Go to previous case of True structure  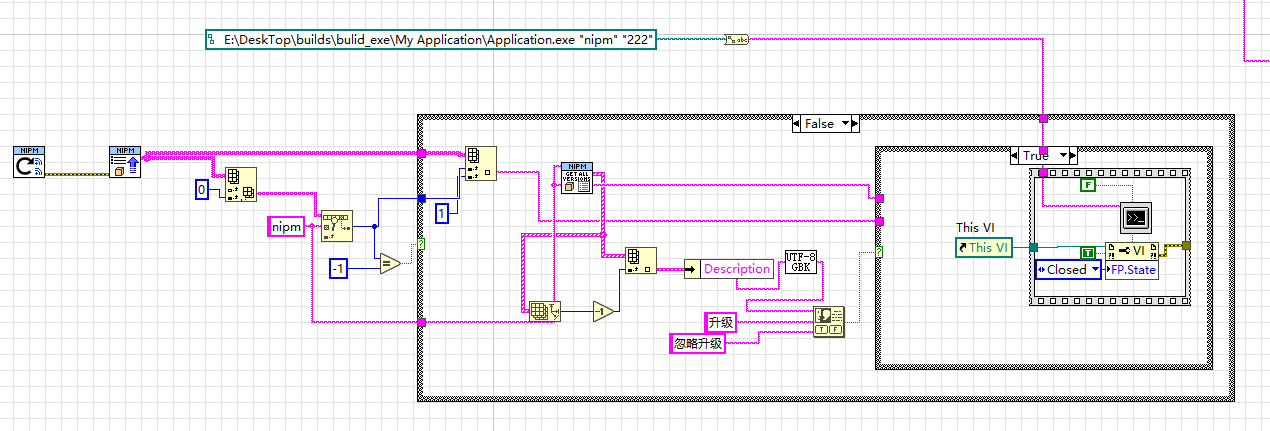click(1016, 156)
